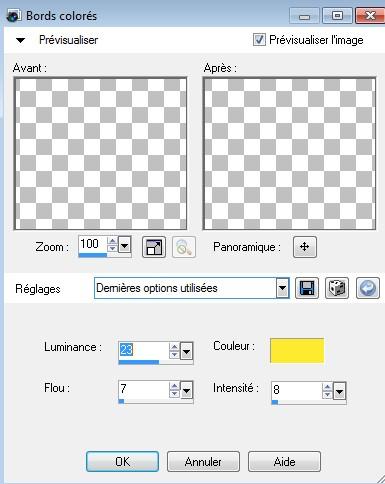Click inside the Luminance input field

(x=144, y=350)
